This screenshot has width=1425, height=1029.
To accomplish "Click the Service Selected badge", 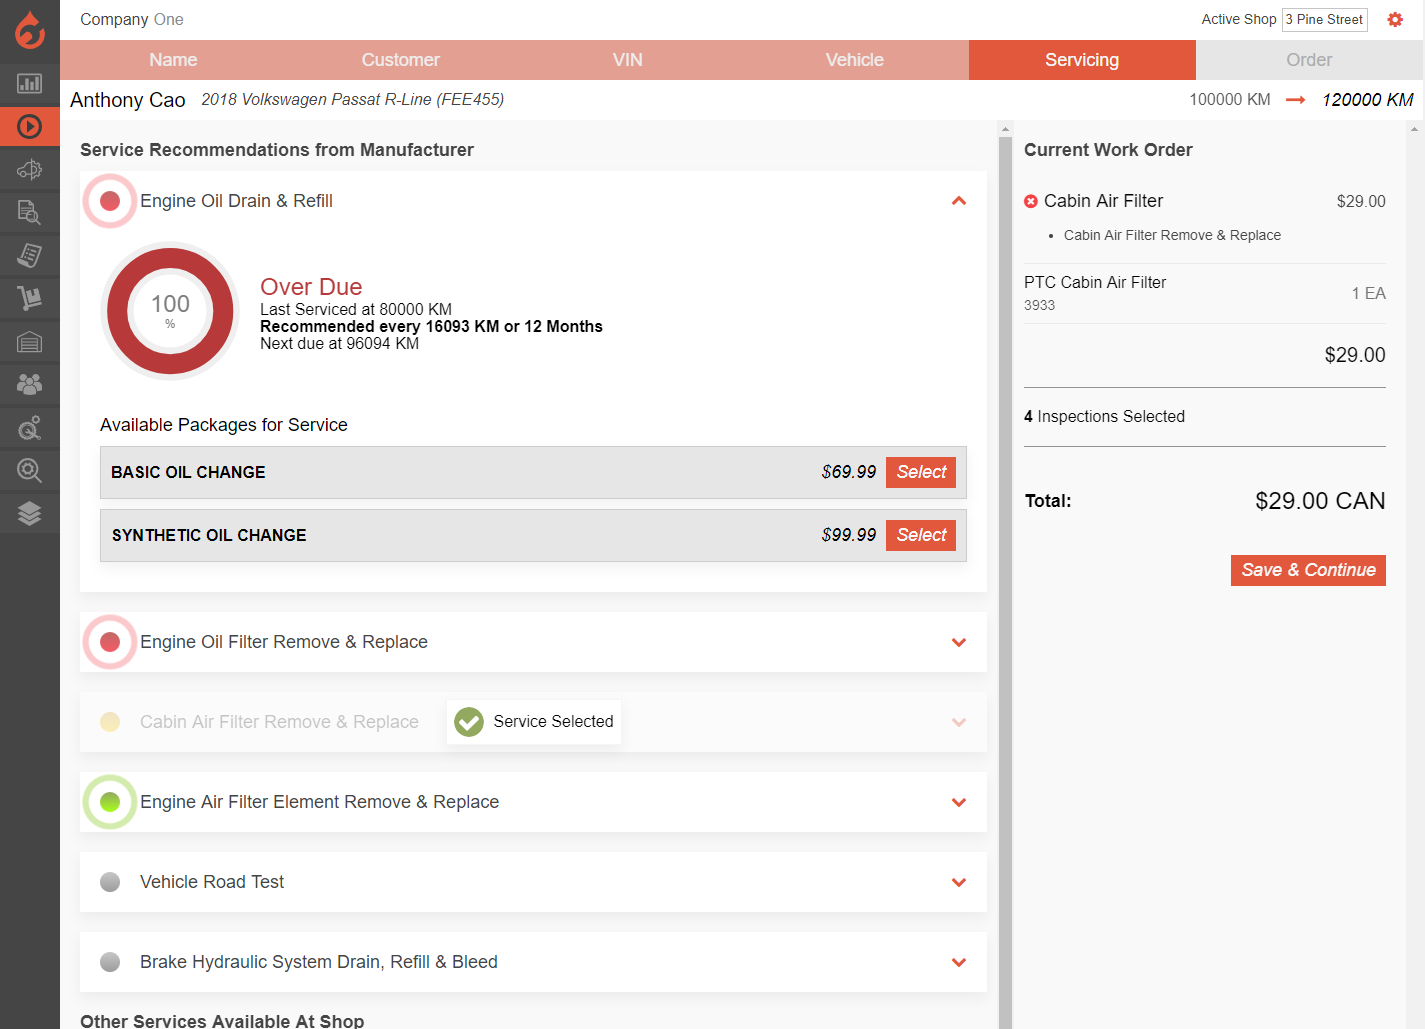I will pos(534,722).
